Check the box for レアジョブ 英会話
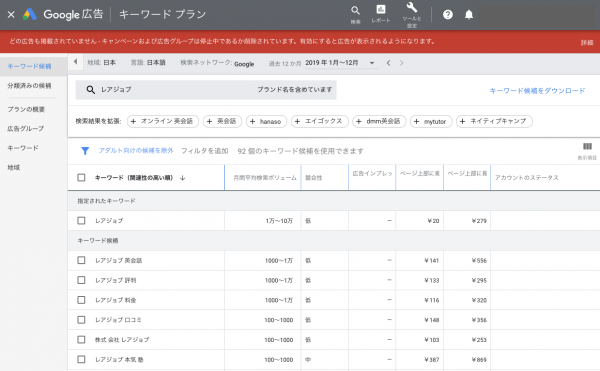This screenshot has width=600, height=371. 81,260
